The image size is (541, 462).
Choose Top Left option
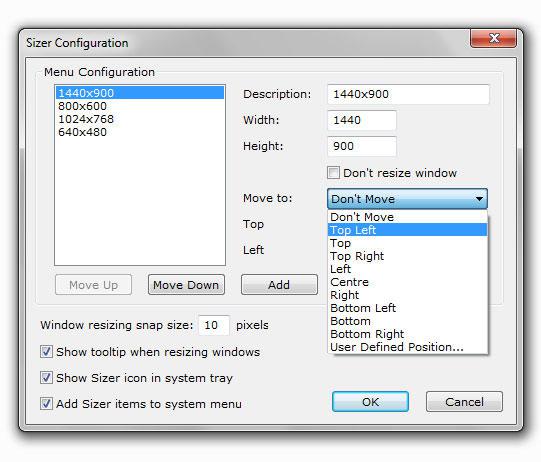pos(407,230)
